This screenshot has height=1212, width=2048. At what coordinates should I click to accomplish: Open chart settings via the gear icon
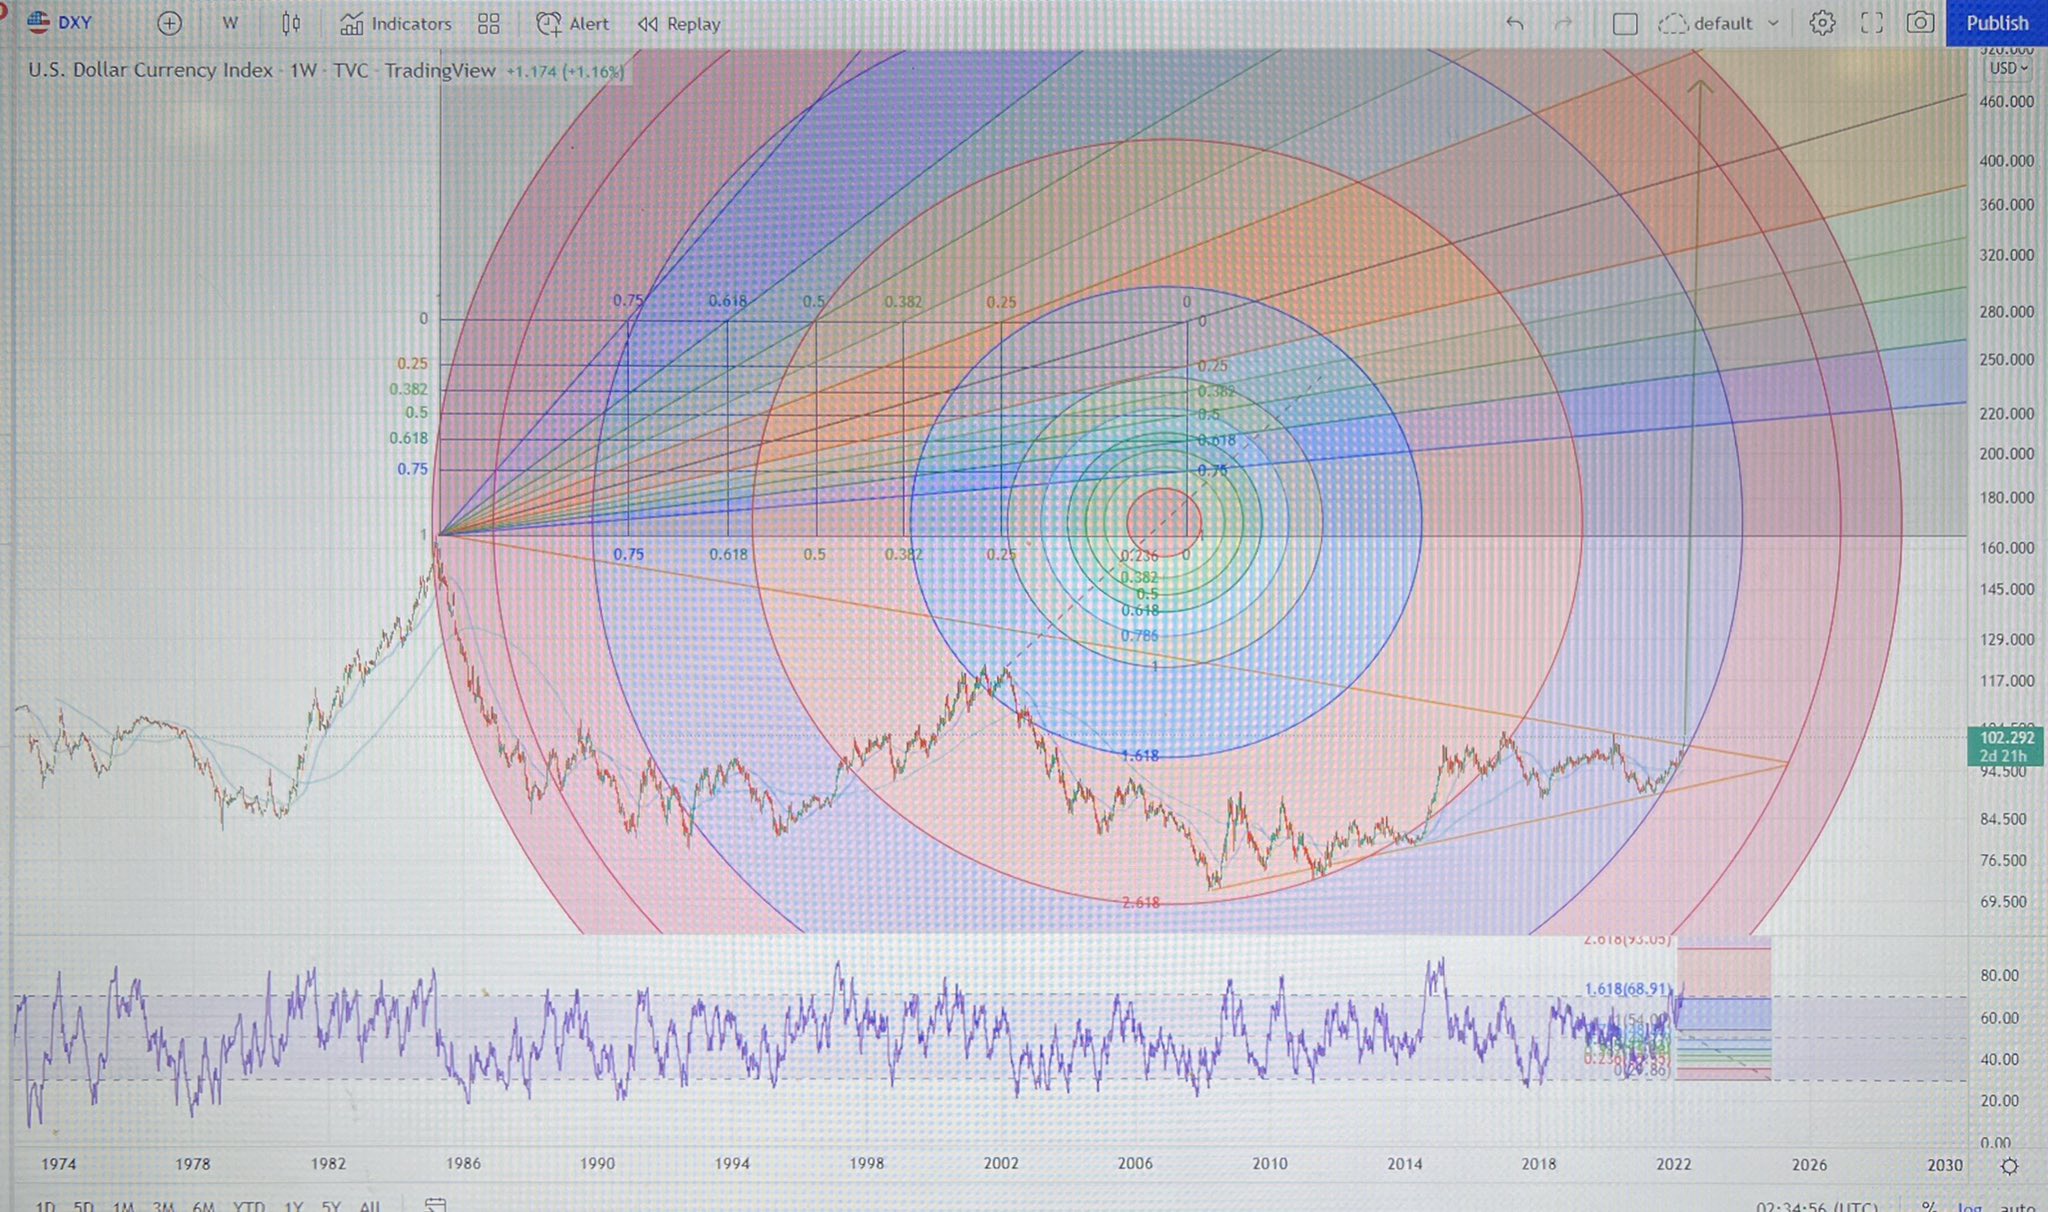[x=1821, y=23]
